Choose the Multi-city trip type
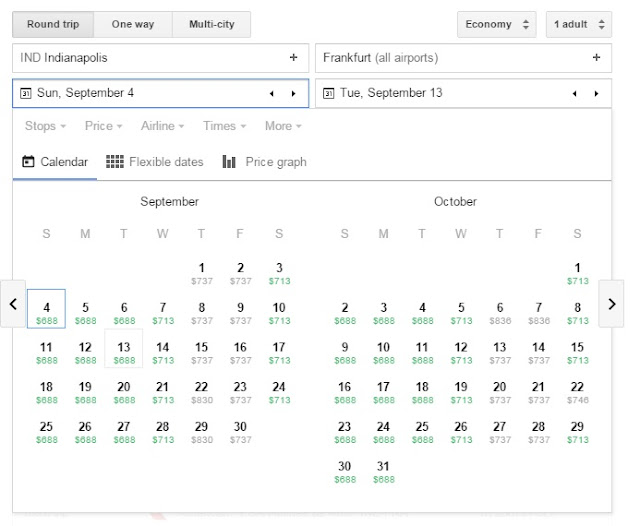640x526 pixels. coord(211,24)
